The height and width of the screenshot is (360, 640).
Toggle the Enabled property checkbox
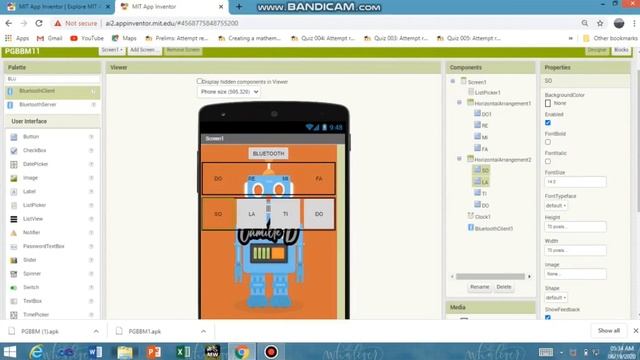pos(548,123)
